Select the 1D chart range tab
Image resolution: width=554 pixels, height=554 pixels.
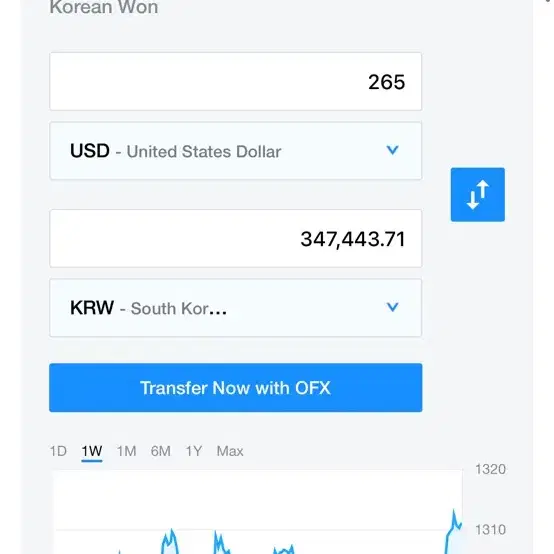click(x=58, y=451)
